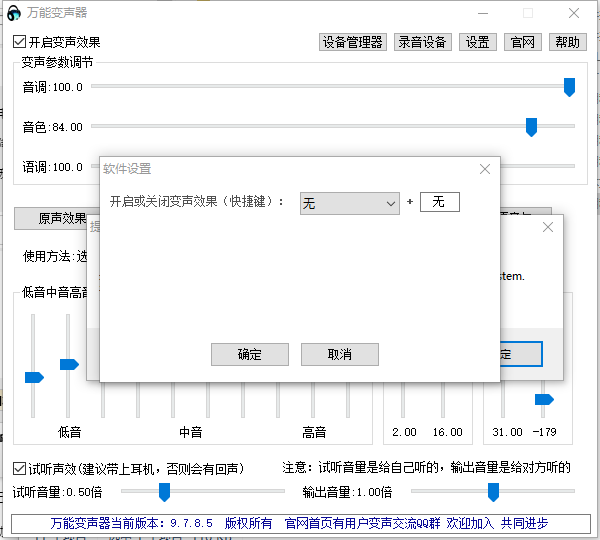Click the equalizer slider handle above -179

point(544,399)
